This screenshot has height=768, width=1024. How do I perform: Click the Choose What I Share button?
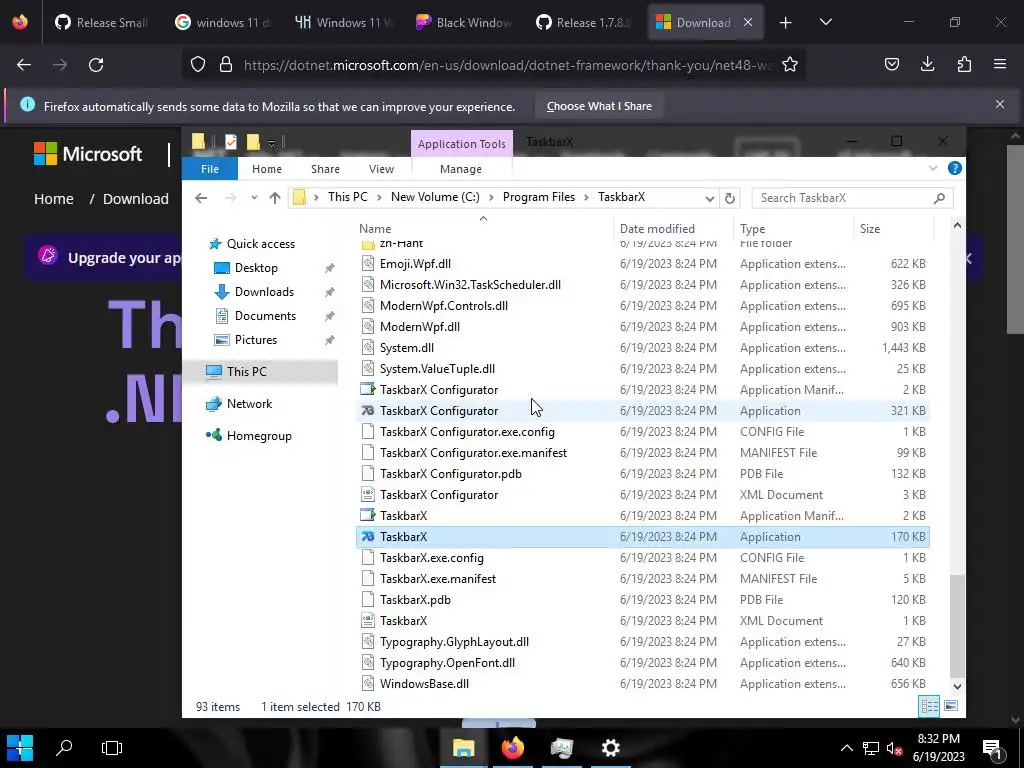point(599,106)
